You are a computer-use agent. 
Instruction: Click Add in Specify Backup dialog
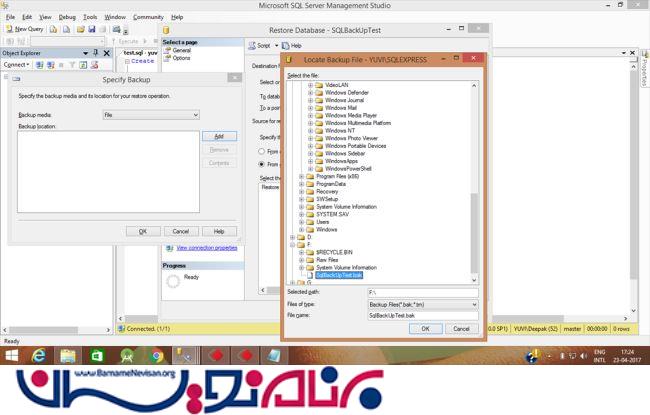(218, 136)
